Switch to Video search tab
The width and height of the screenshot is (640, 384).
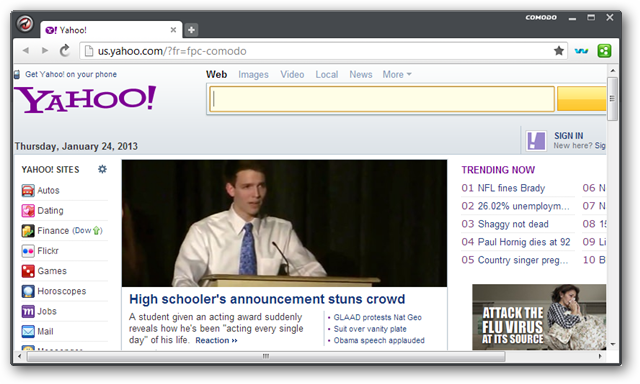click(292, 74)
